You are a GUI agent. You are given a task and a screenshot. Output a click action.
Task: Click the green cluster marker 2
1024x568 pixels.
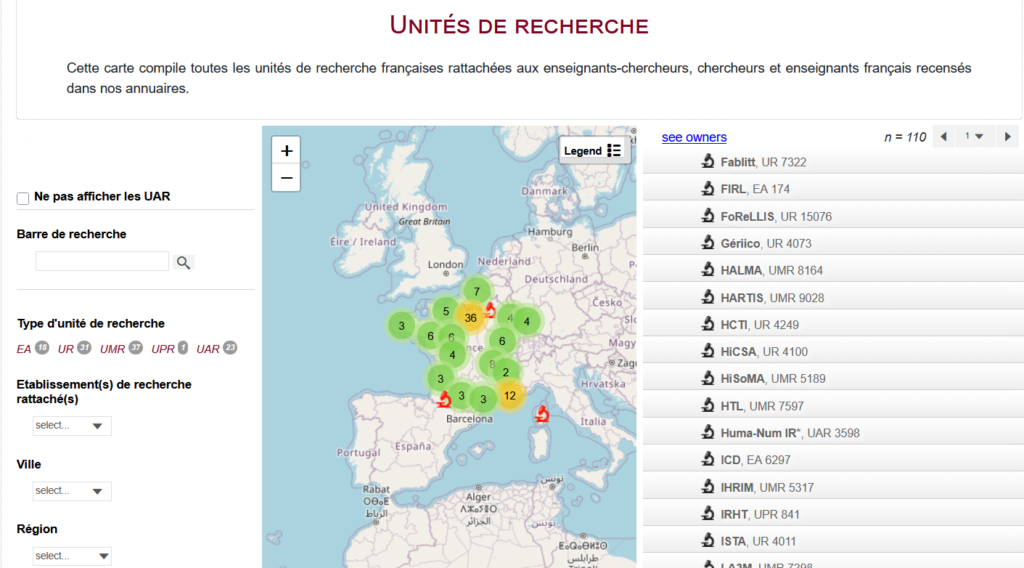[x=505, y=372]
